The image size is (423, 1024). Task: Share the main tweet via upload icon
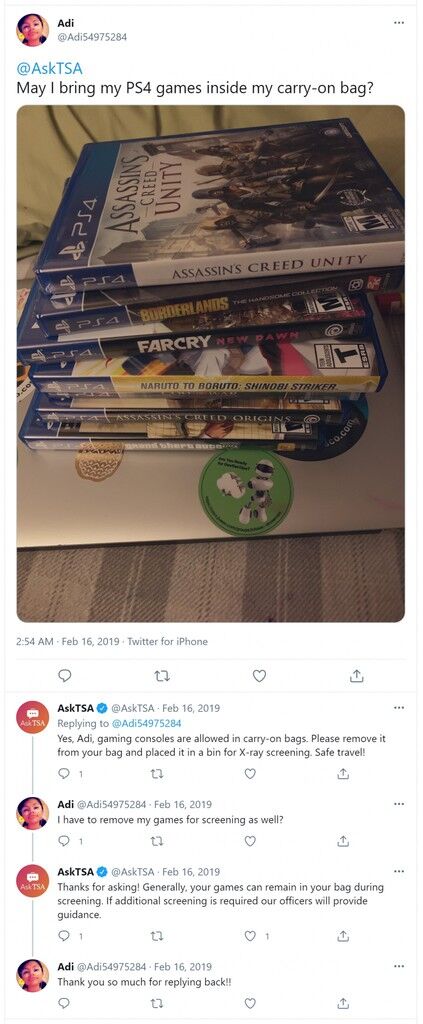pos(356,676)
